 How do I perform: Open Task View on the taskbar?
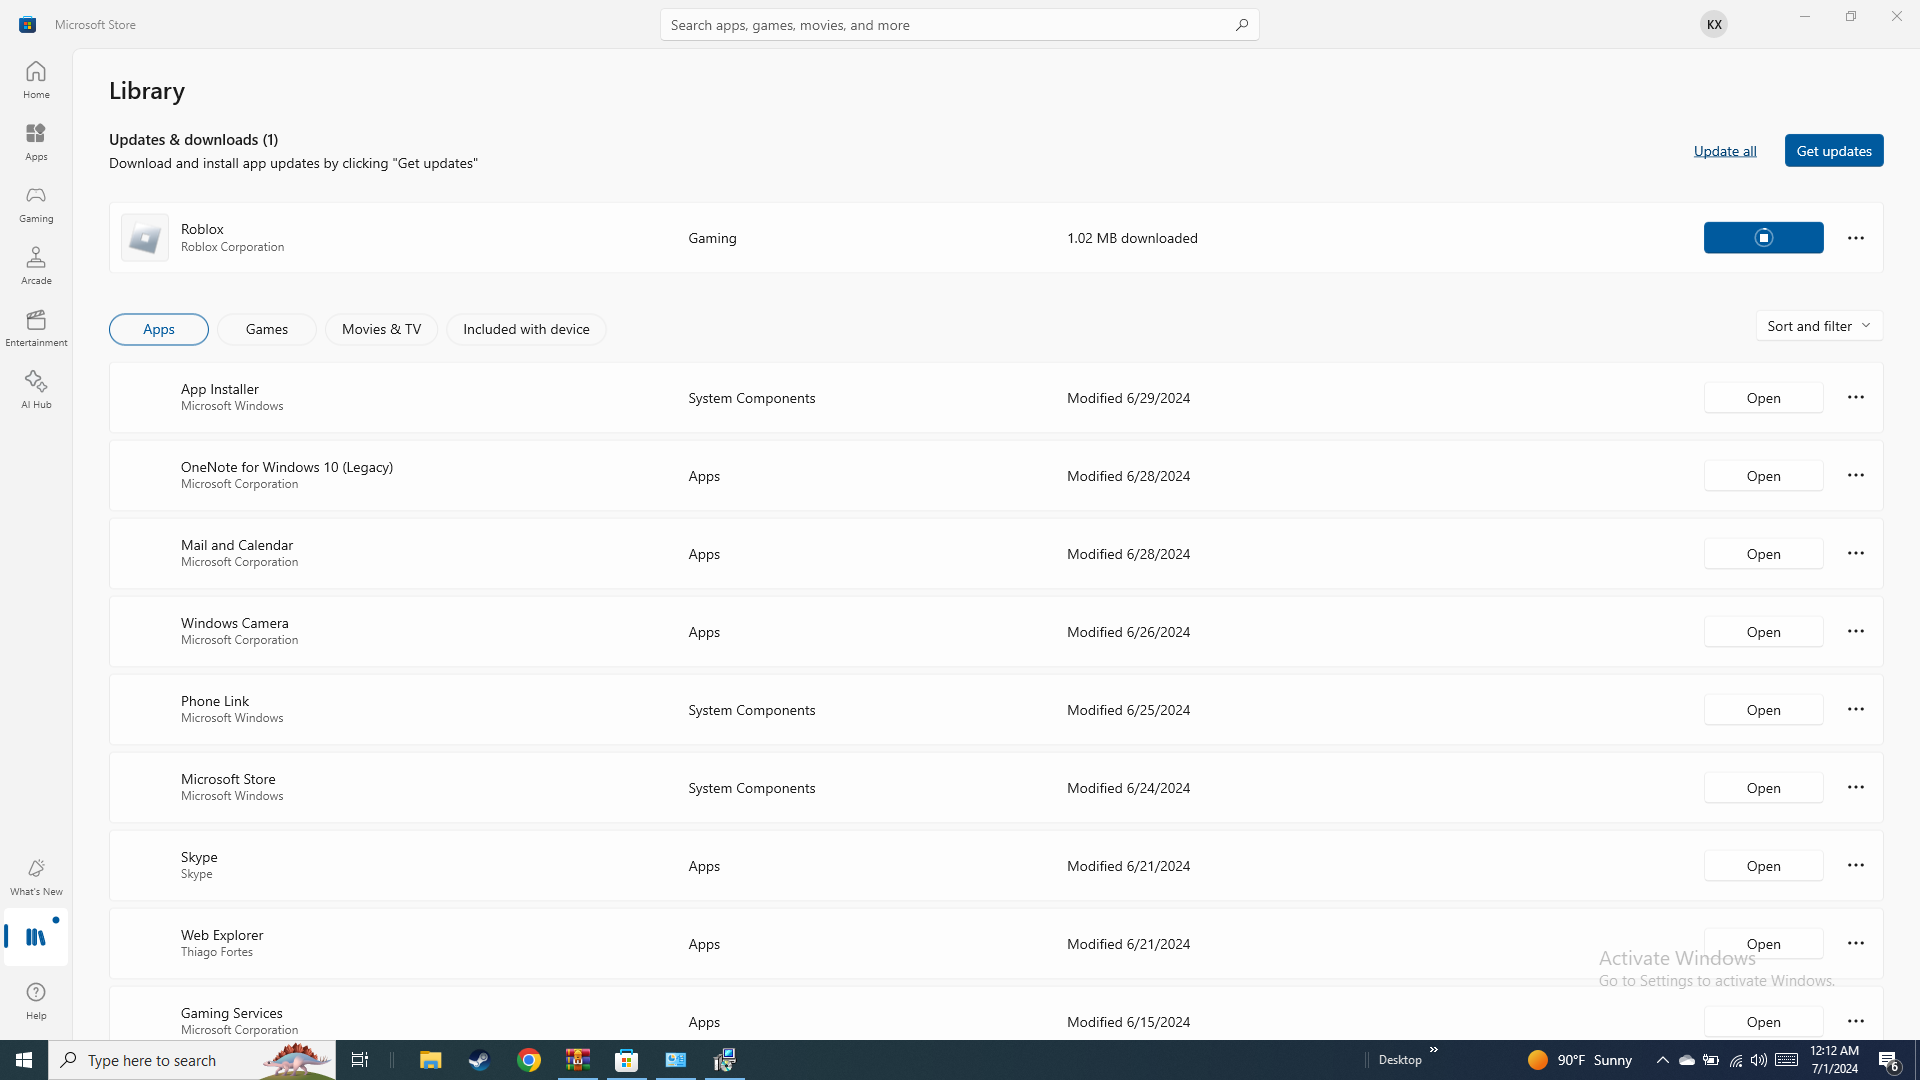tap(360, 1060)
